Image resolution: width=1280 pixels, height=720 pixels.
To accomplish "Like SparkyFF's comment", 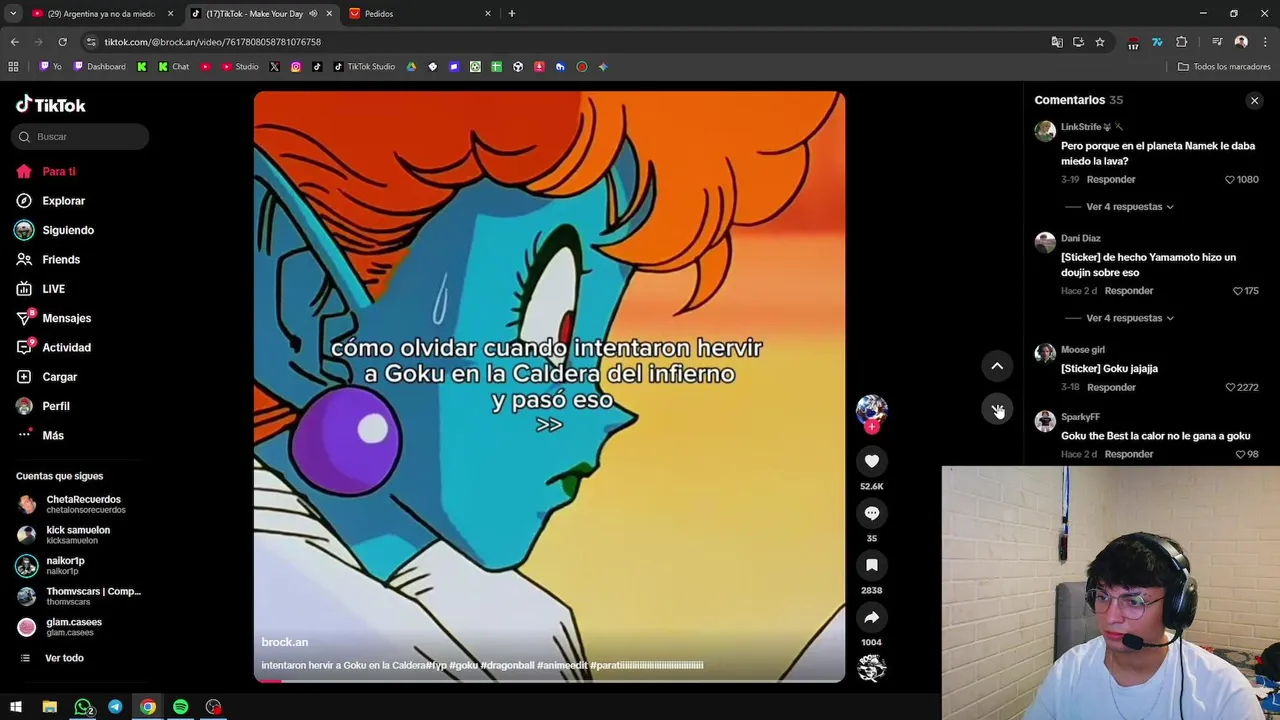I will 1240,454.
